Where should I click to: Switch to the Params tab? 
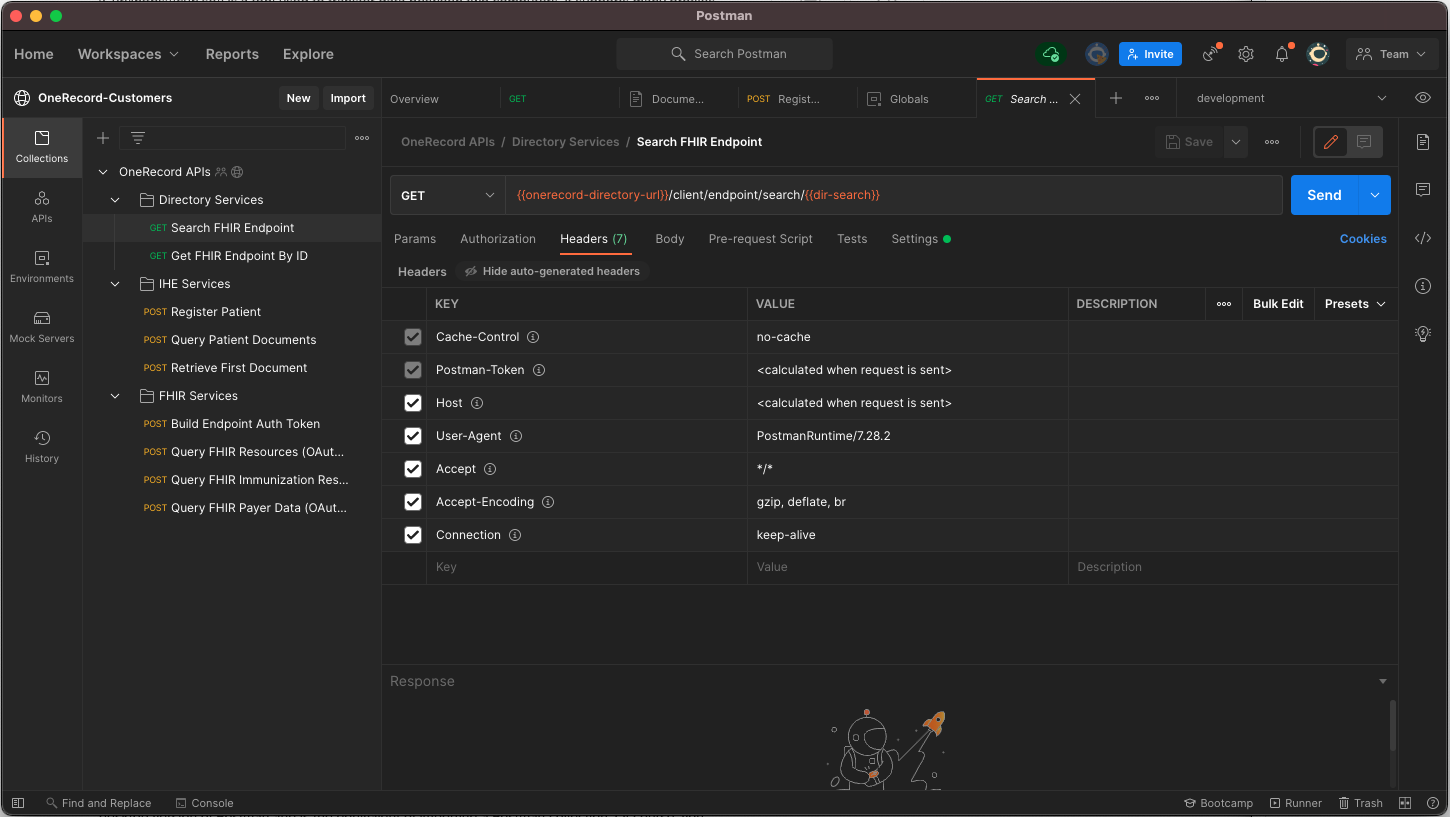click(x=415, y=239)
